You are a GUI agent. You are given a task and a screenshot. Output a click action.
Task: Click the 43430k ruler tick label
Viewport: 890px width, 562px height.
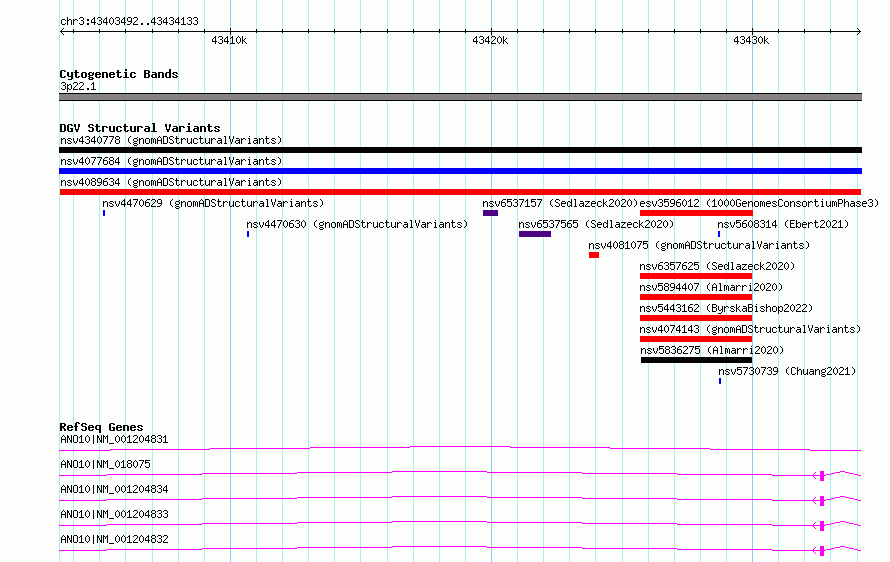(x=752, y=40)
